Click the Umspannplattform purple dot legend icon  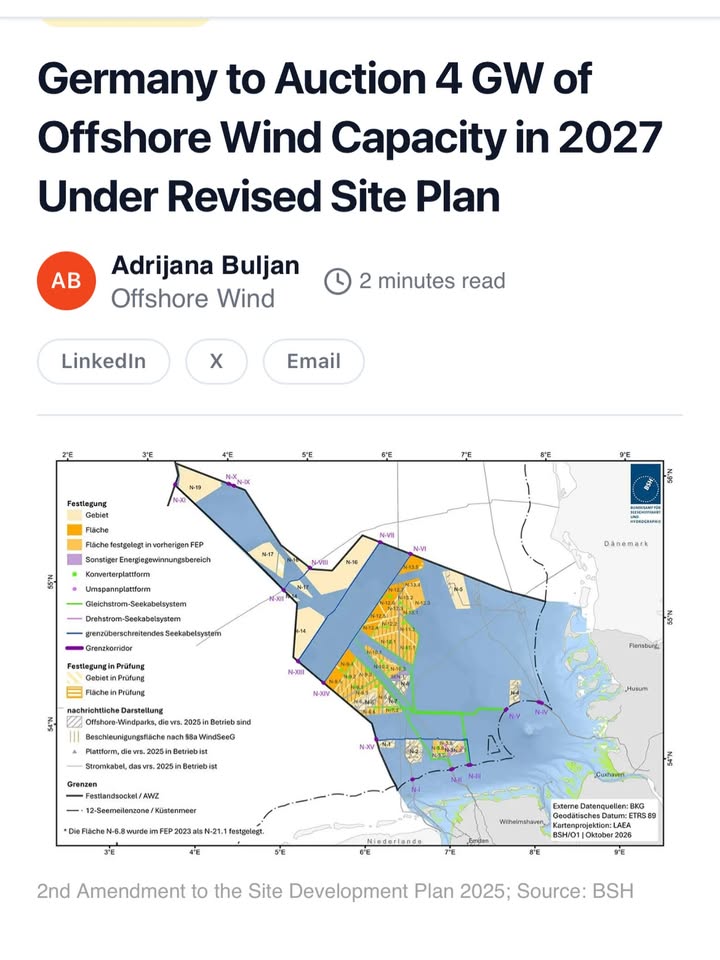[x=74, y=589]
